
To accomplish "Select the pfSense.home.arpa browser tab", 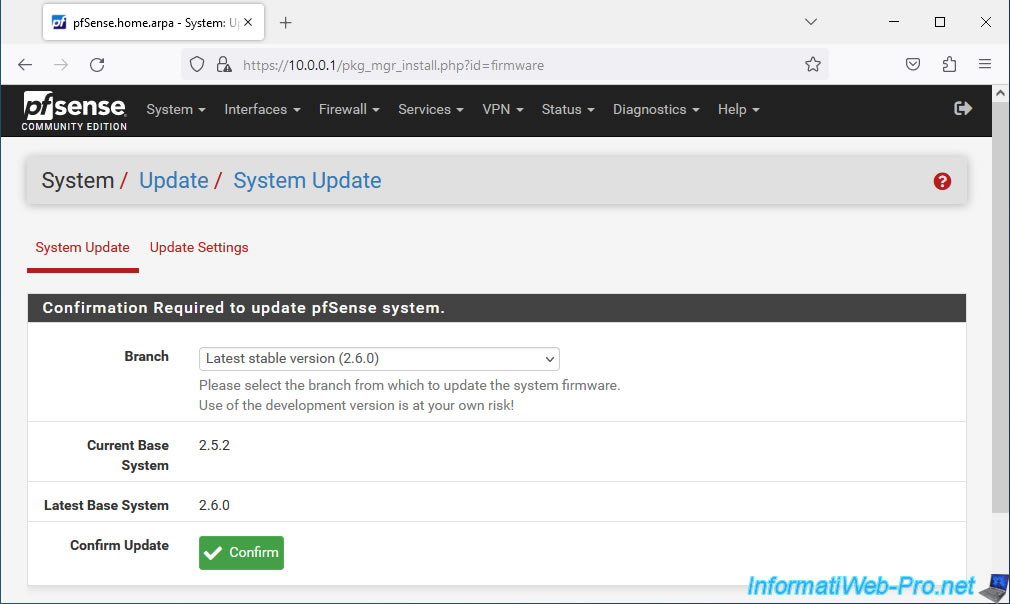I will point(153,23).
